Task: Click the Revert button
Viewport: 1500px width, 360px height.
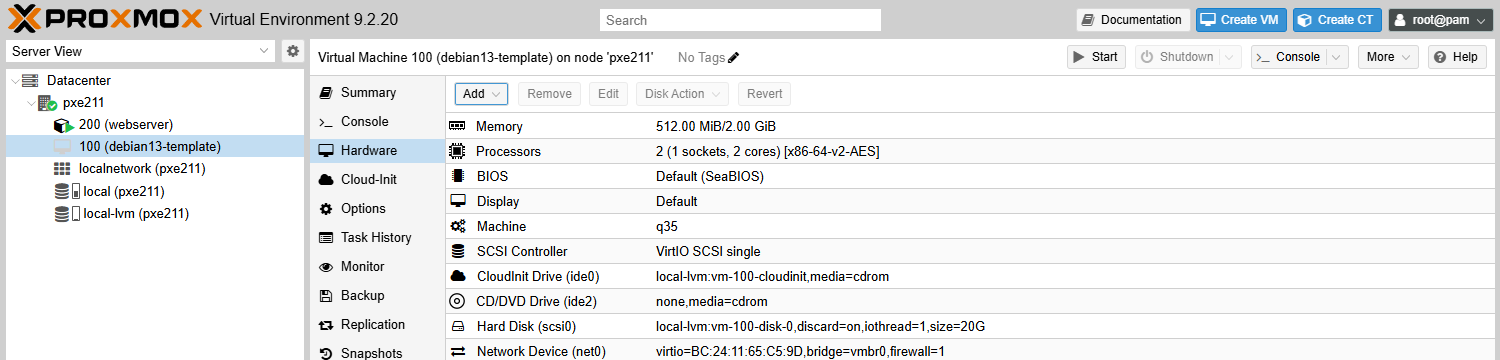Action: coord(764,93)
